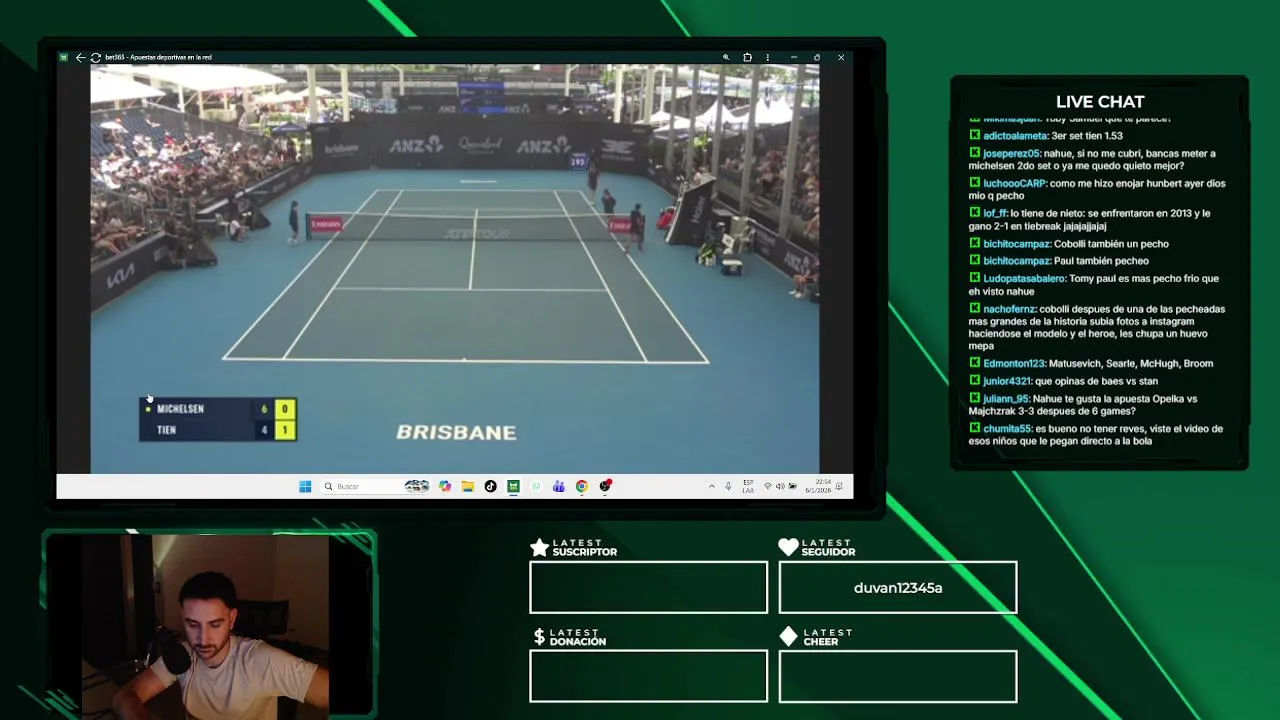Click chat username Edmonton123

1014,364
